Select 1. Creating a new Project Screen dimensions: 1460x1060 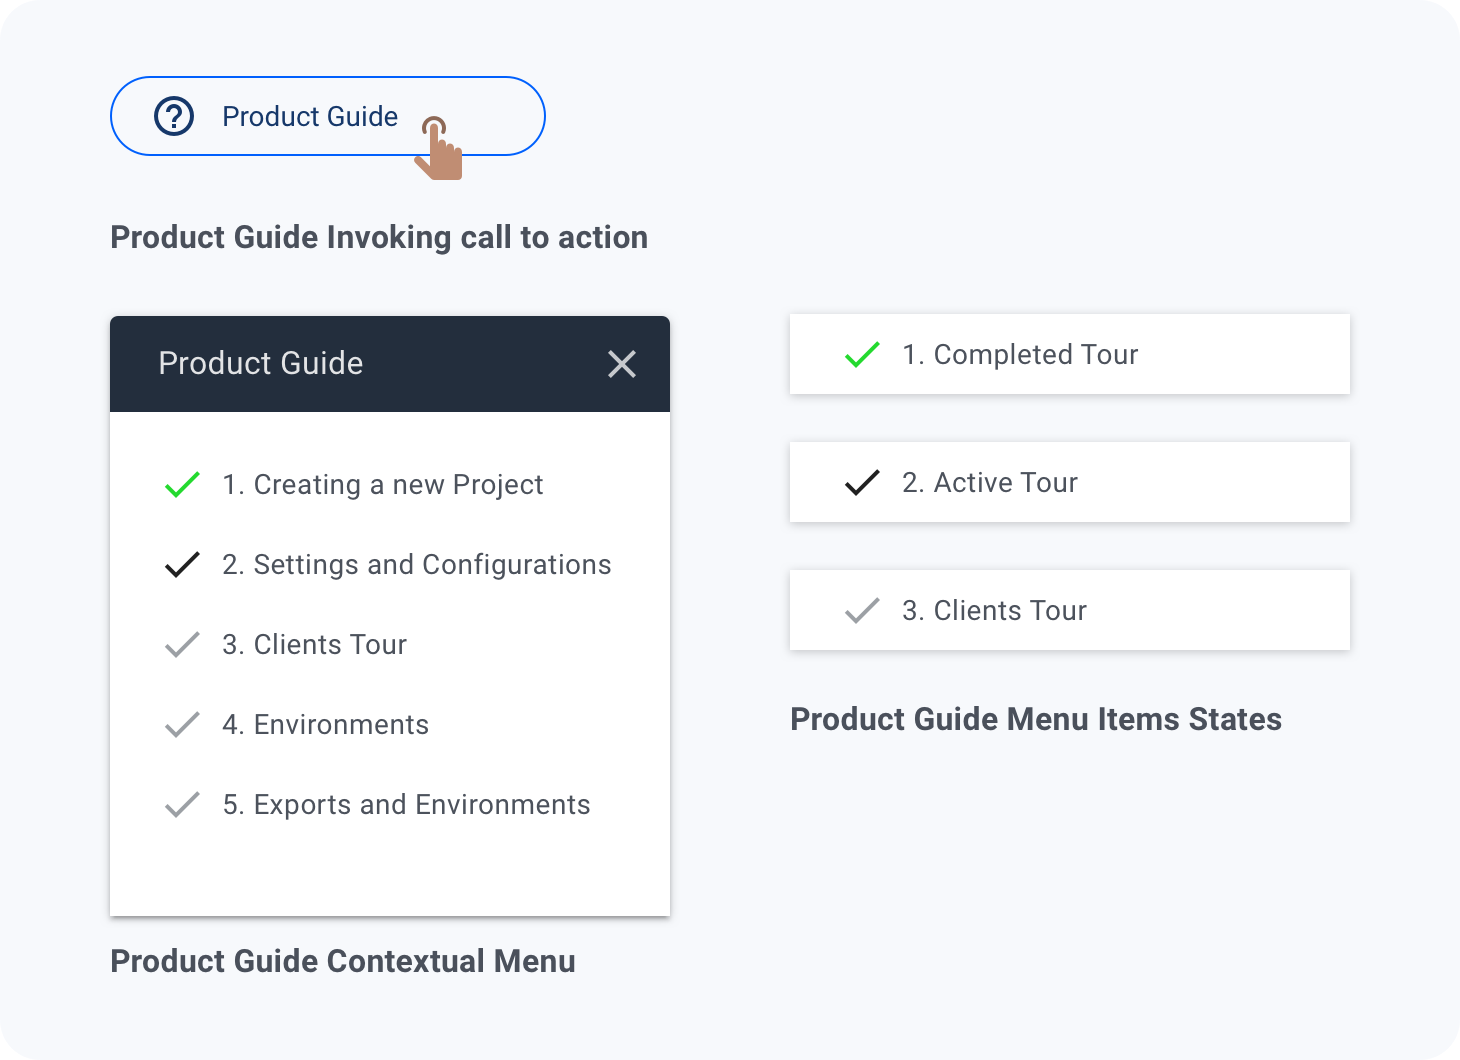[x=383, y=485]
